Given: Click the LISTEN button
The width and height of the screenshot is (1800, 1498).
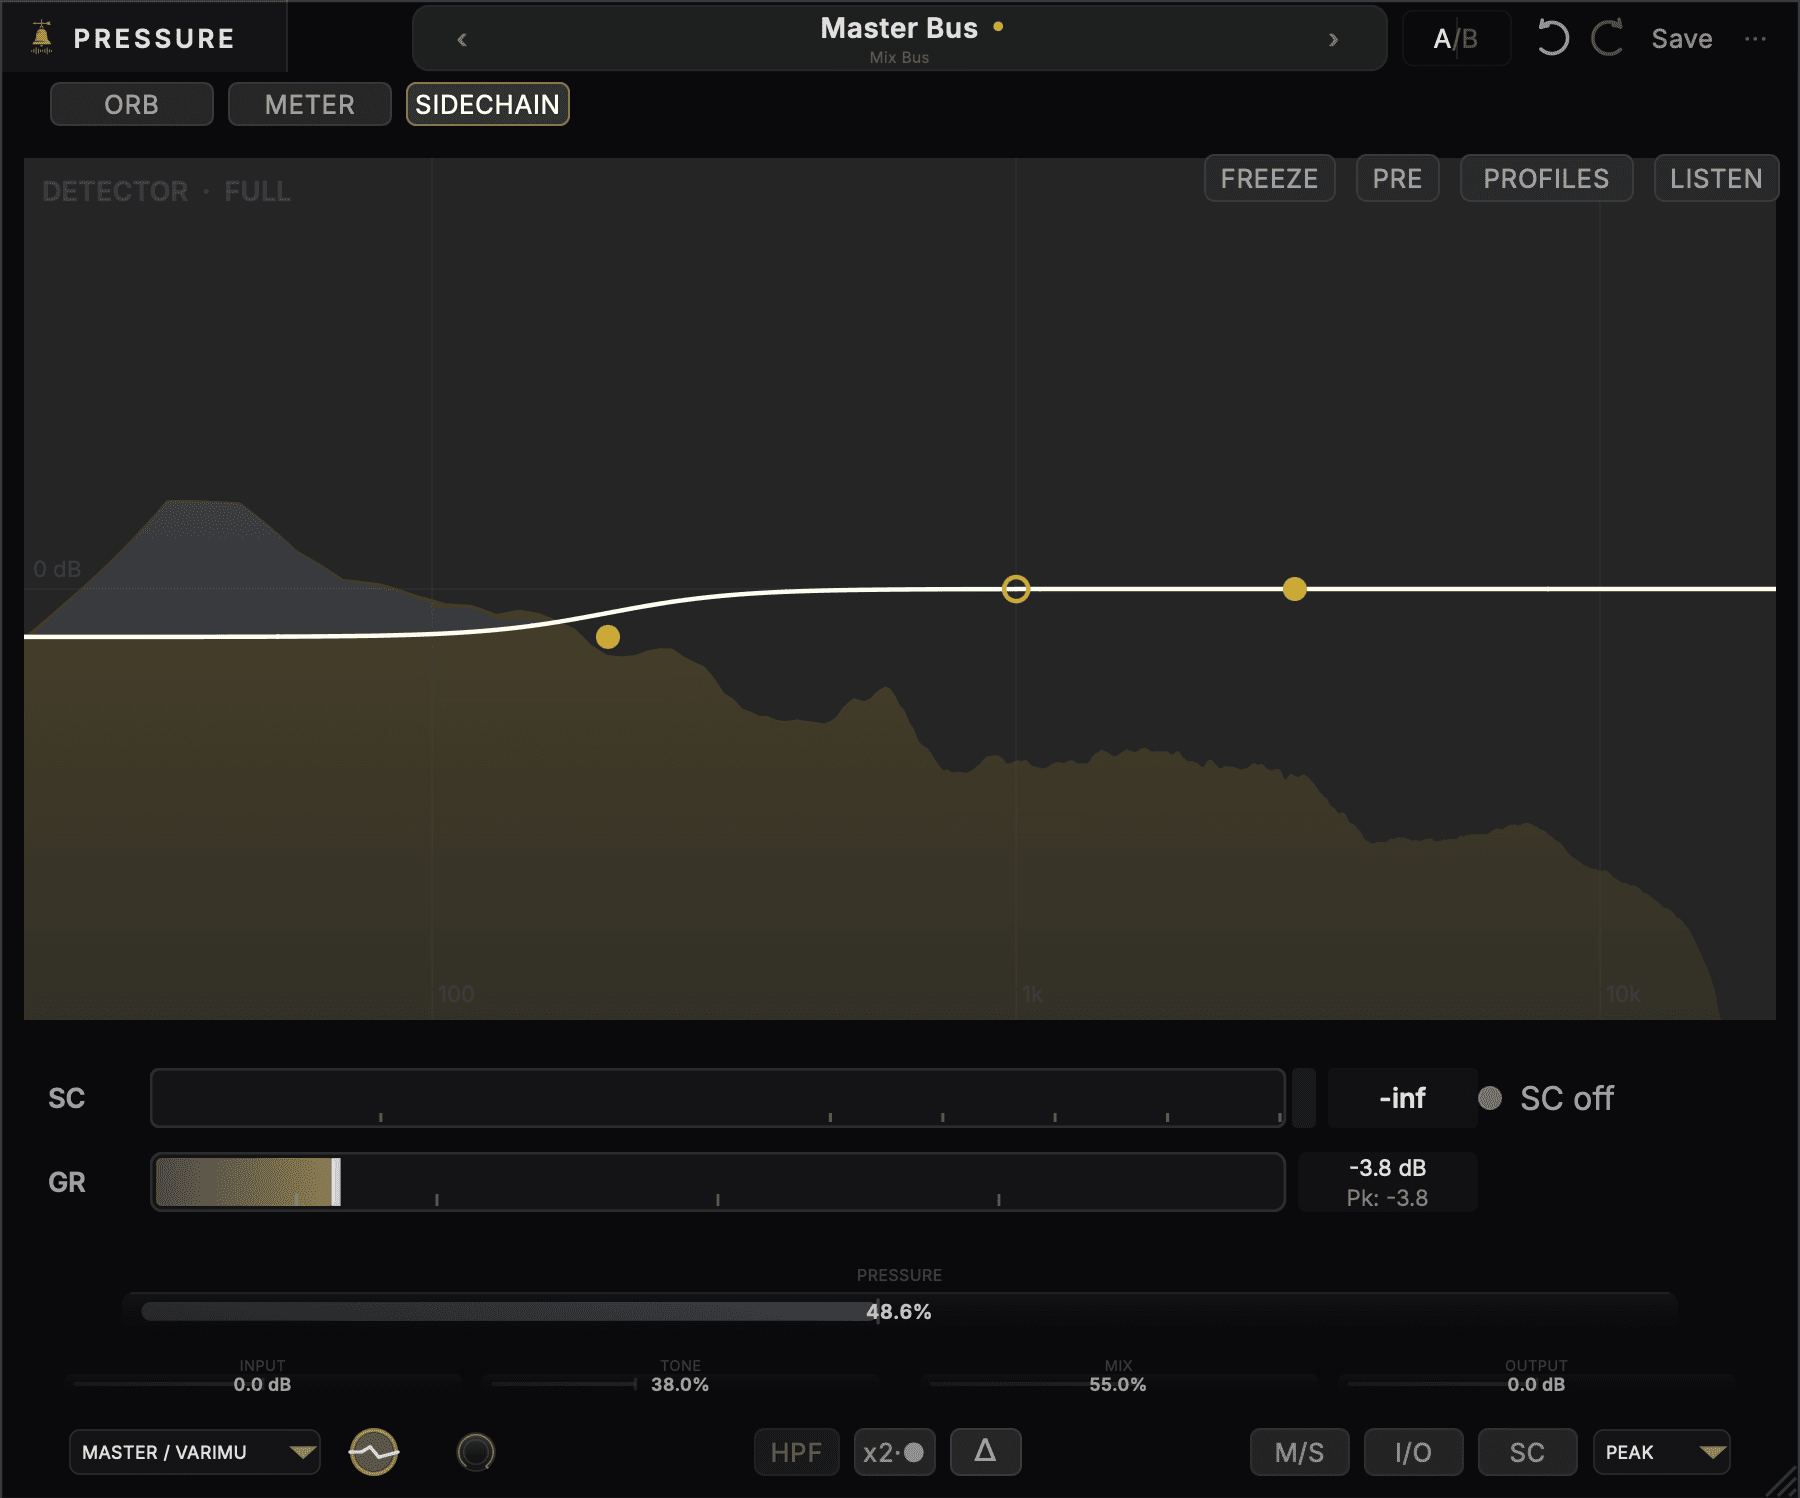Looking at the screenshot, I should [1716, 178].
